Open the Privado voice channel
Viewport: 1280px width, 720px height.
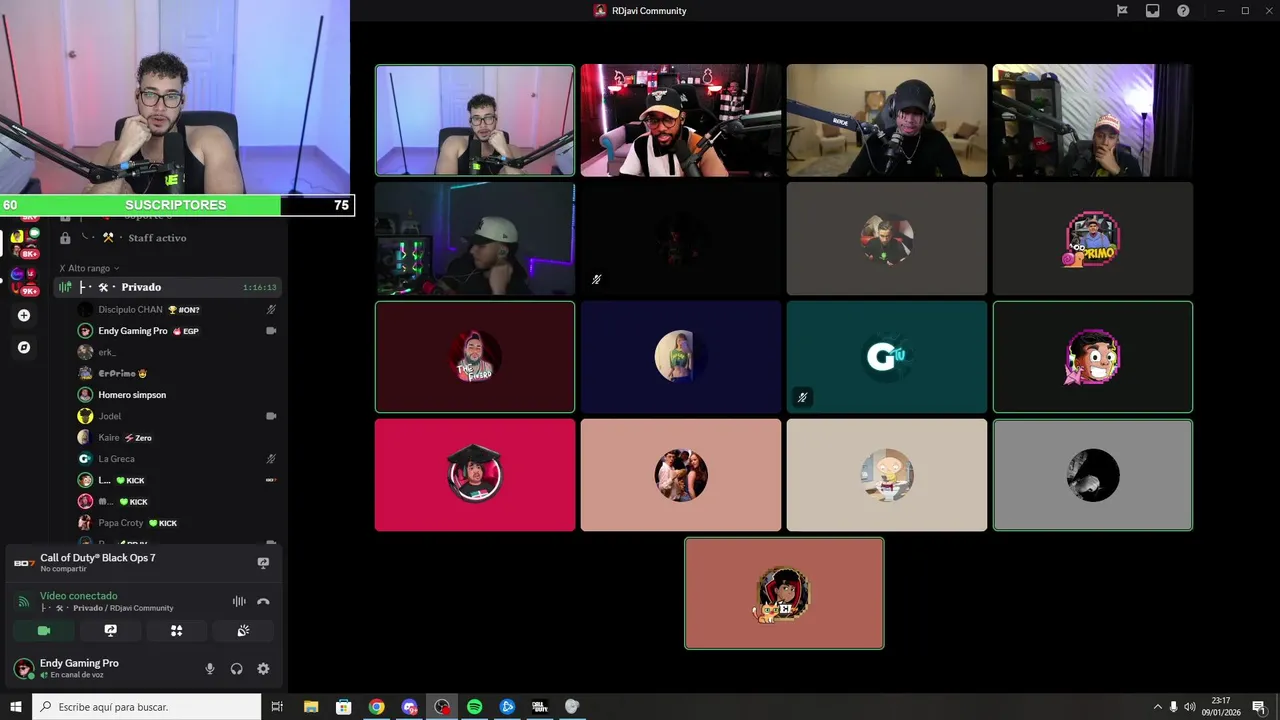click(166, 287)
